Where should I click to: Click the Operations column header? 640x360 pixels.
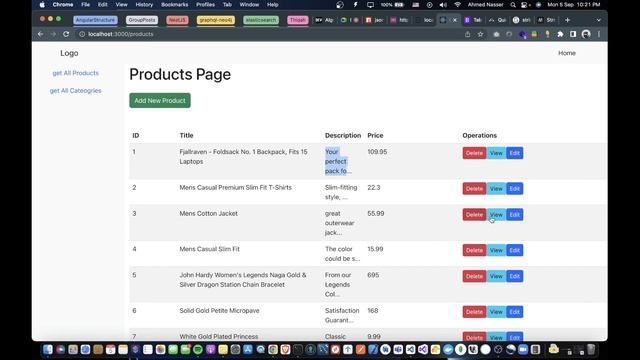(x=480, y=136)
